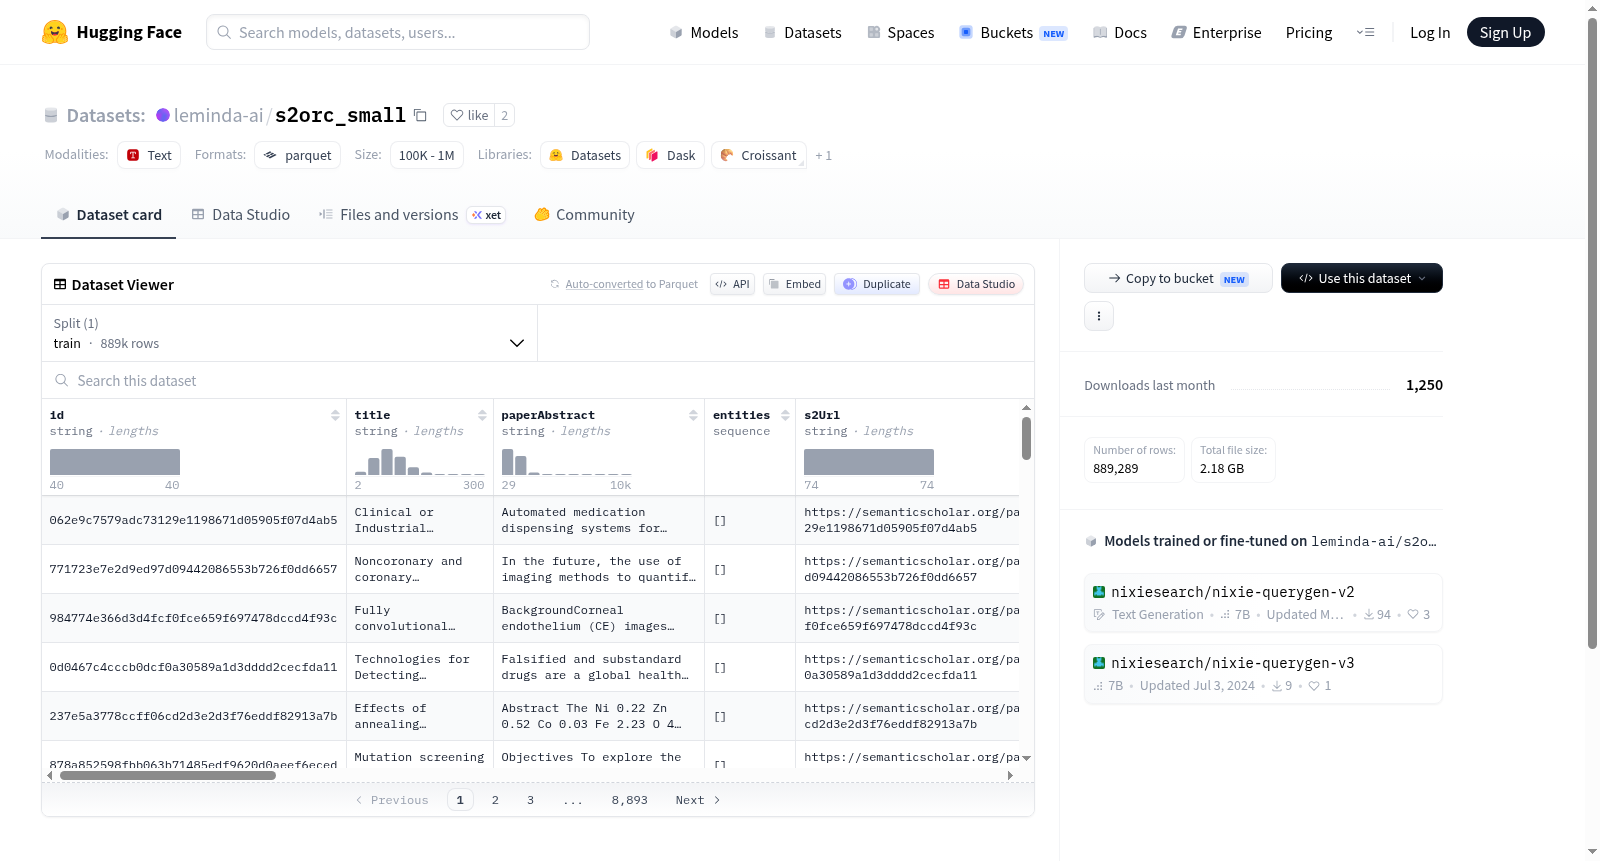This screenshot has width=1600, height=861.
Task: Open the current page 1 button
Action: (x=460, y=800)
